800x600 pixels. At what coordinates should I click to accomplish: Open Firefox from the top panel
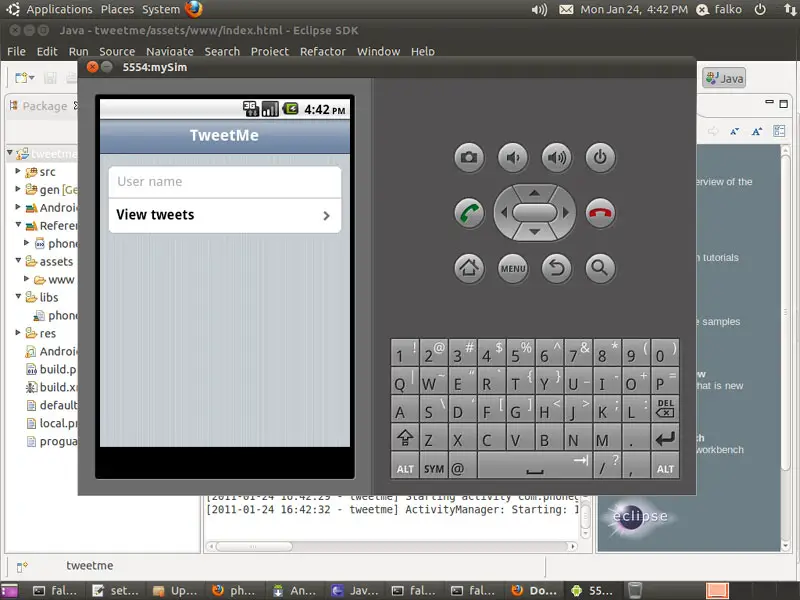pyautogui.click(x=194, y=9)
